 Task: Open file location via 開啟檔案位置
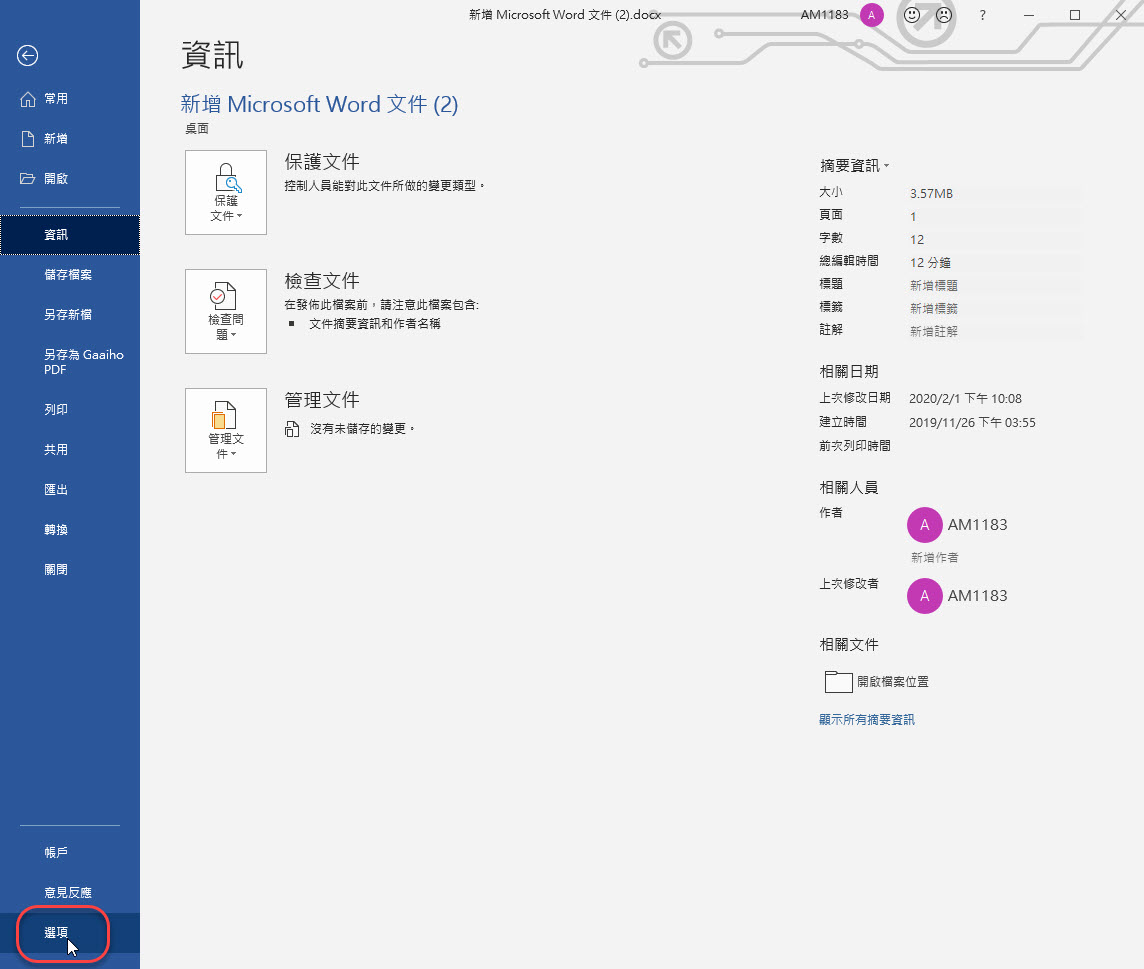coord(876,682)
